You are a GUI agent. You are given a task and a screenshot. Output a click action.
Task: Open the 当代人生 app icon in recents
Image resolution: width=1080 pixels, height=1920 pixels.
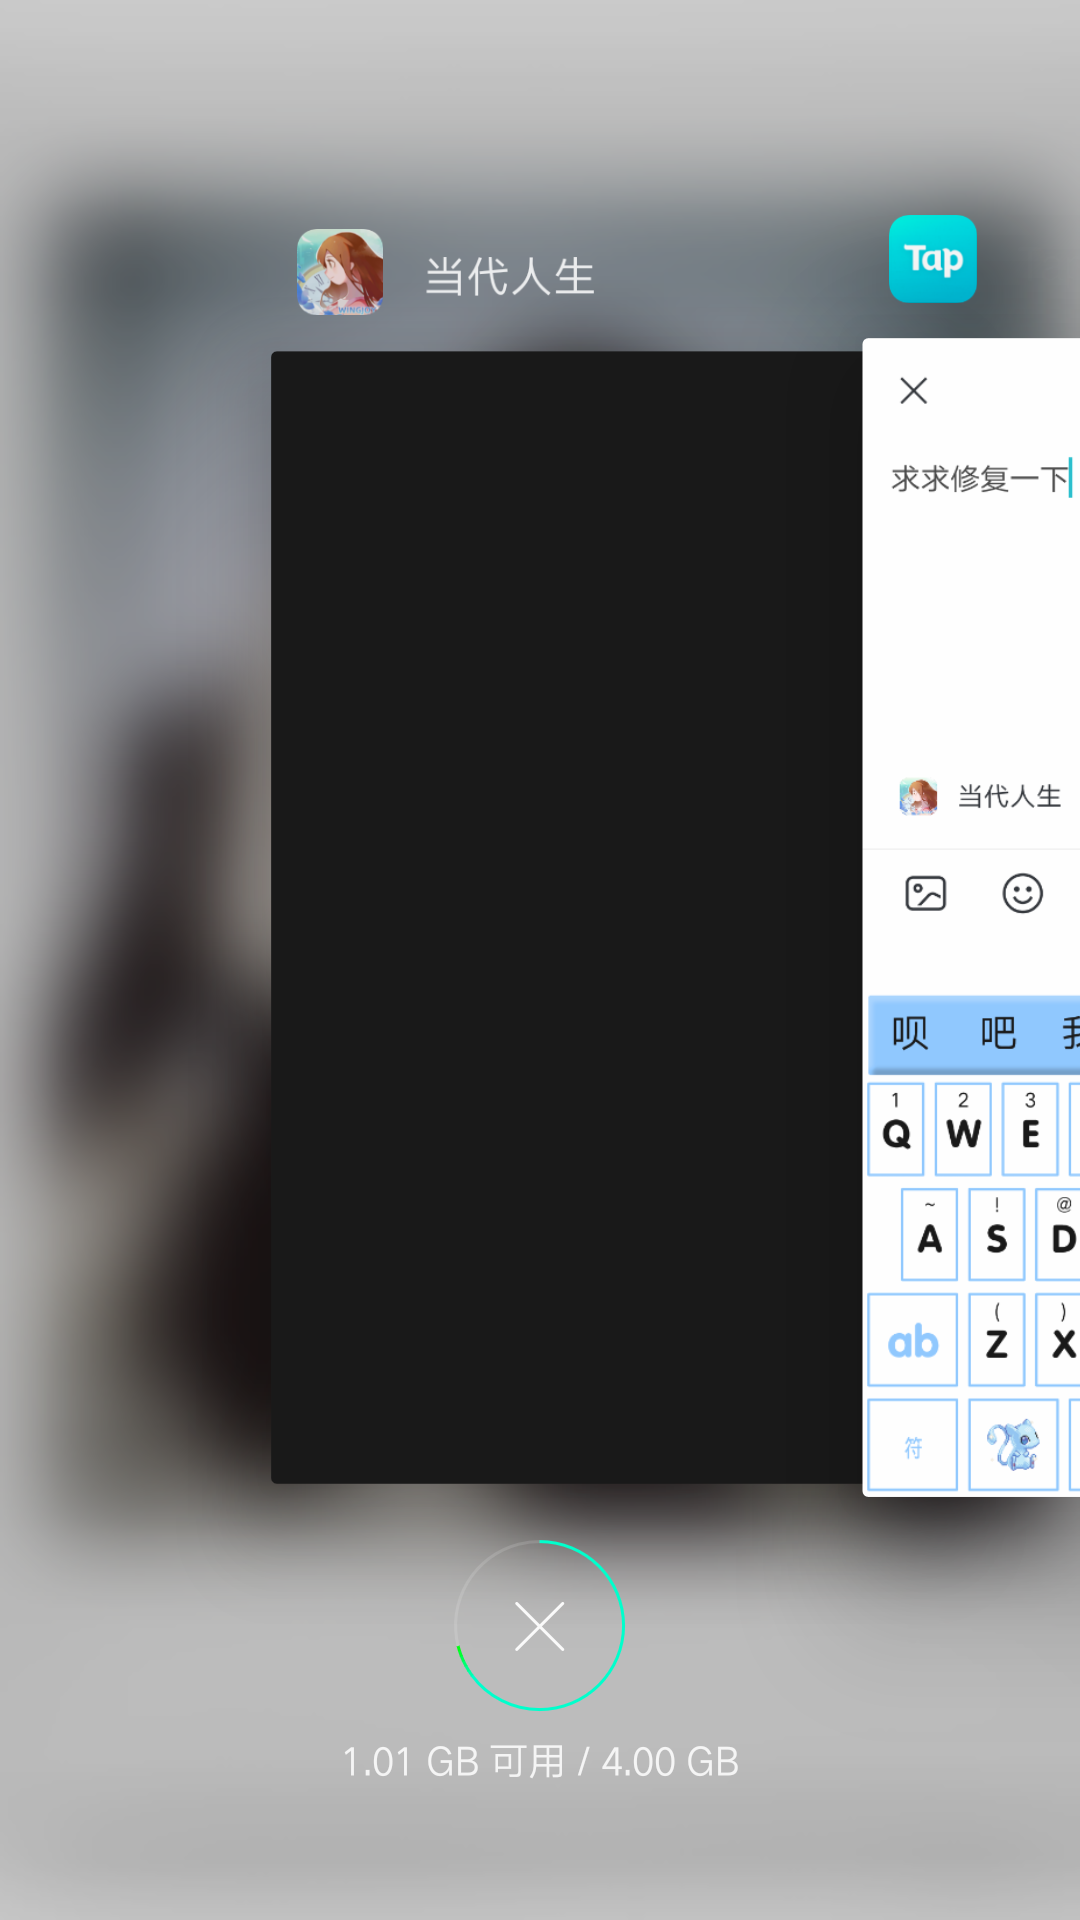[x=340, y=272]
